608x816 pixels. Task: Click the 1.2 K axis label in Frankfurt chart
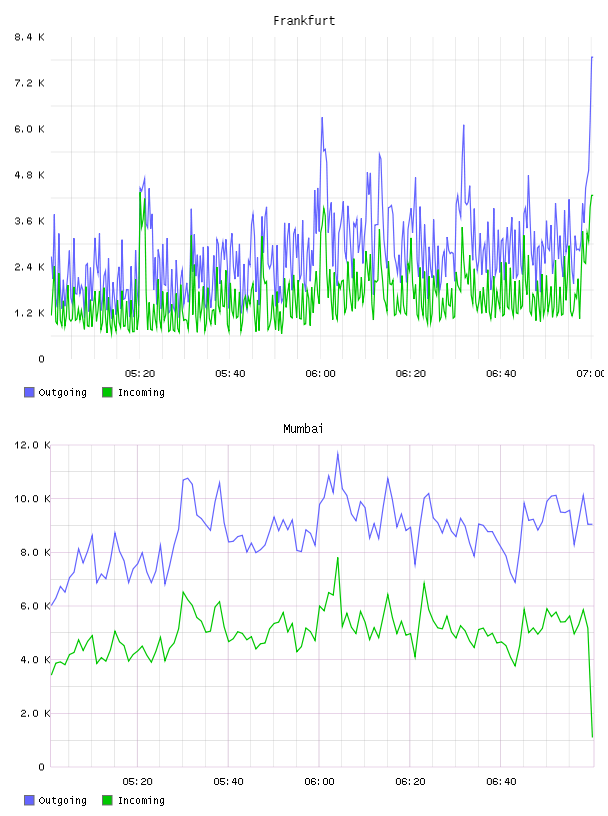tap(30, 313)
